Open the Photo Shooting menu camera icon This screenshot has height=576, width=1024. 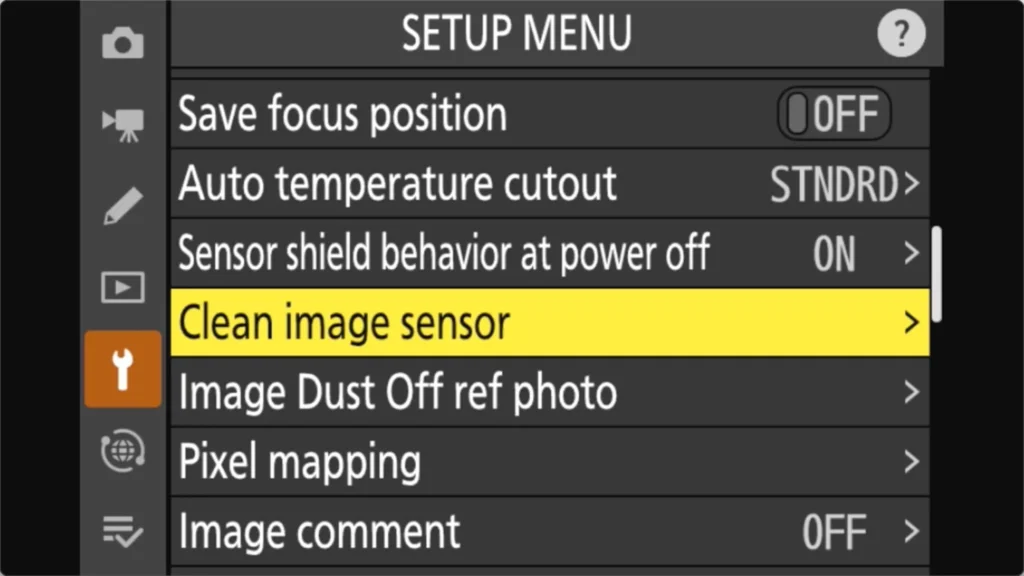123,44
